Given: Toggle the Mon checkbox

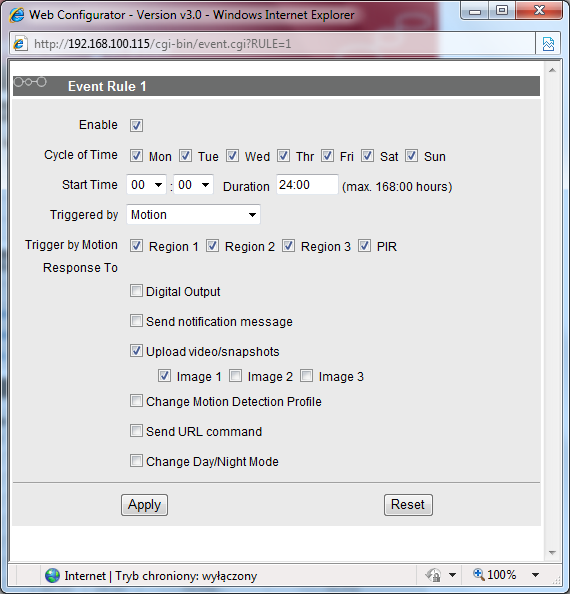Looking at the screenshot, I should coord(136,156).
